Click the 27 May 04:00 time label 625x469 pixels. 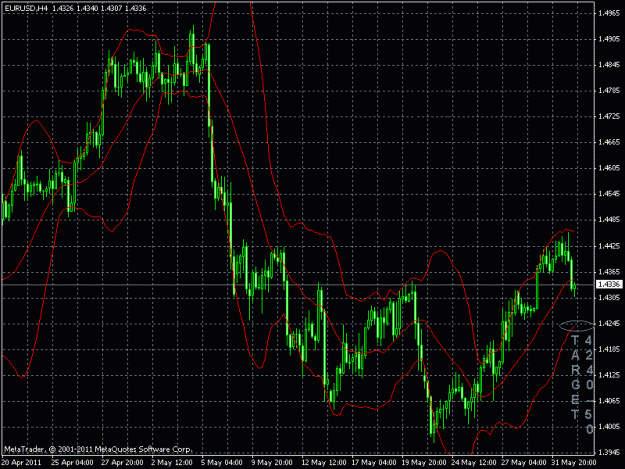click(523, 463)
